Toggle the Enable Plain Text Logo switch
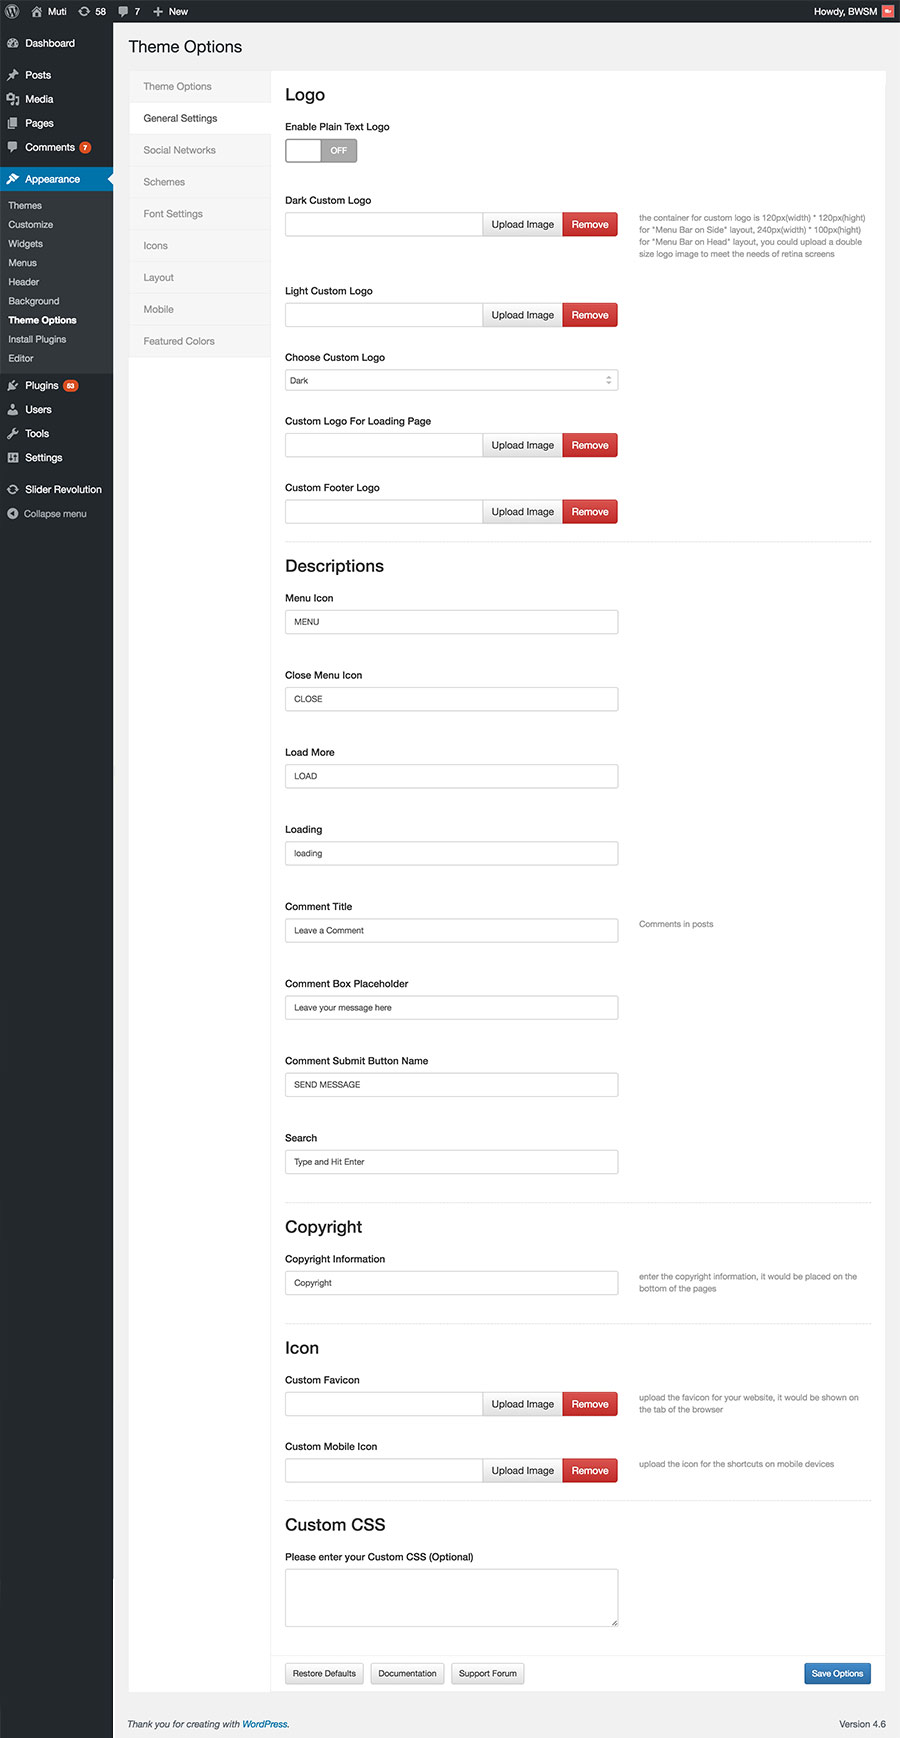This screenshot has width=900, height=1738. click(321, 150)
